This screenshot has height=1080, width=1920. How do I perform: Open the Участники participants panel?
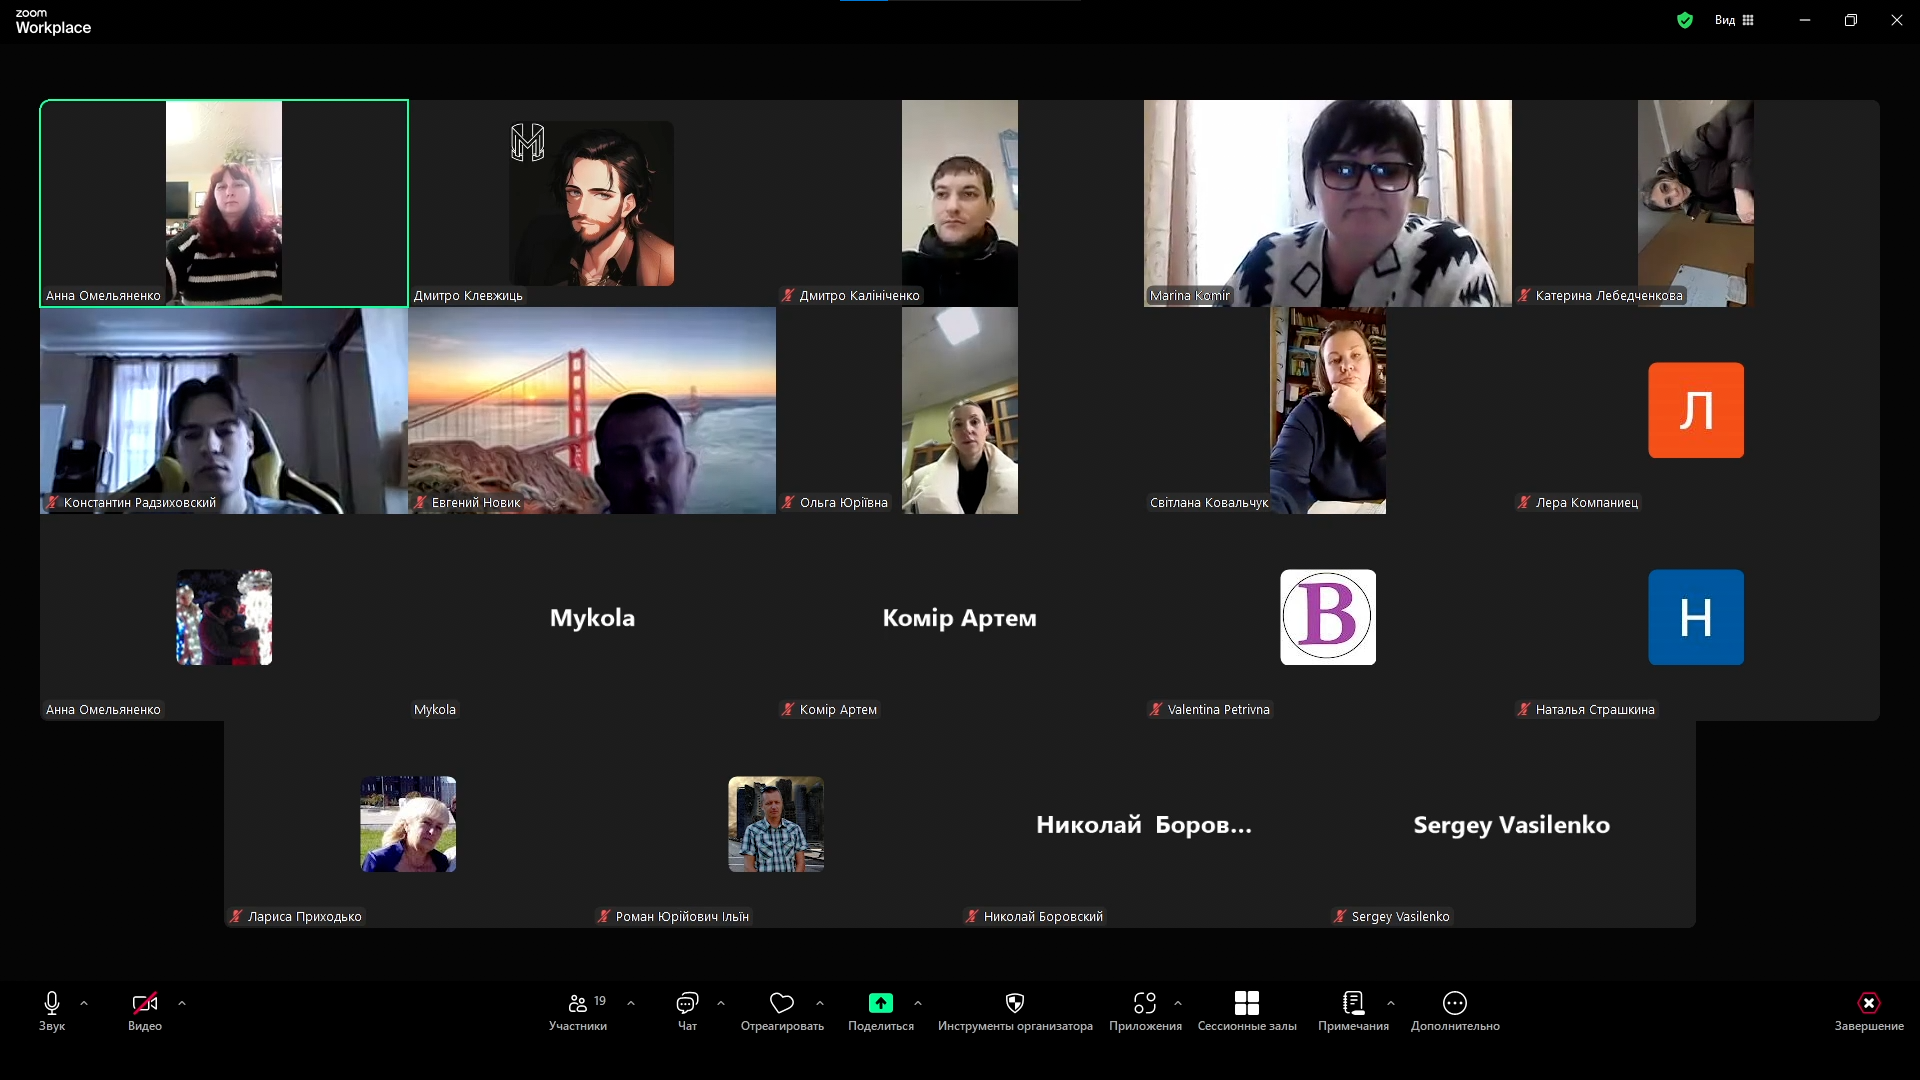[x=577, y=1010]
